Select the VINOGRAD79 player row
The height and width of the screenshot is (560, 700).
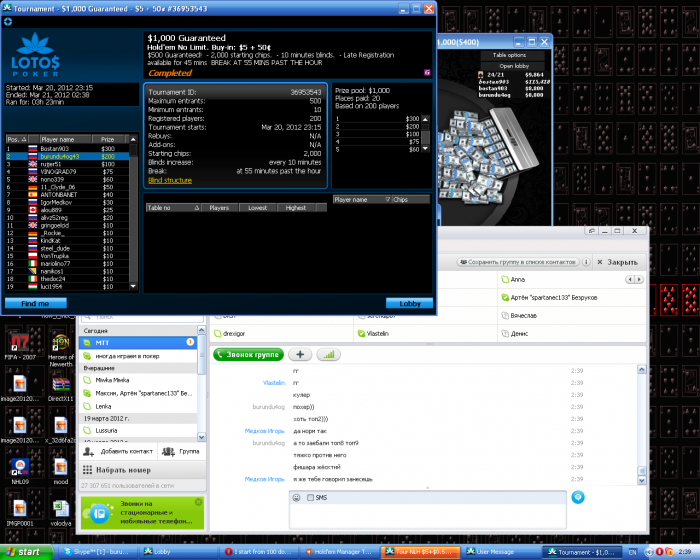[x=67, y=171]
